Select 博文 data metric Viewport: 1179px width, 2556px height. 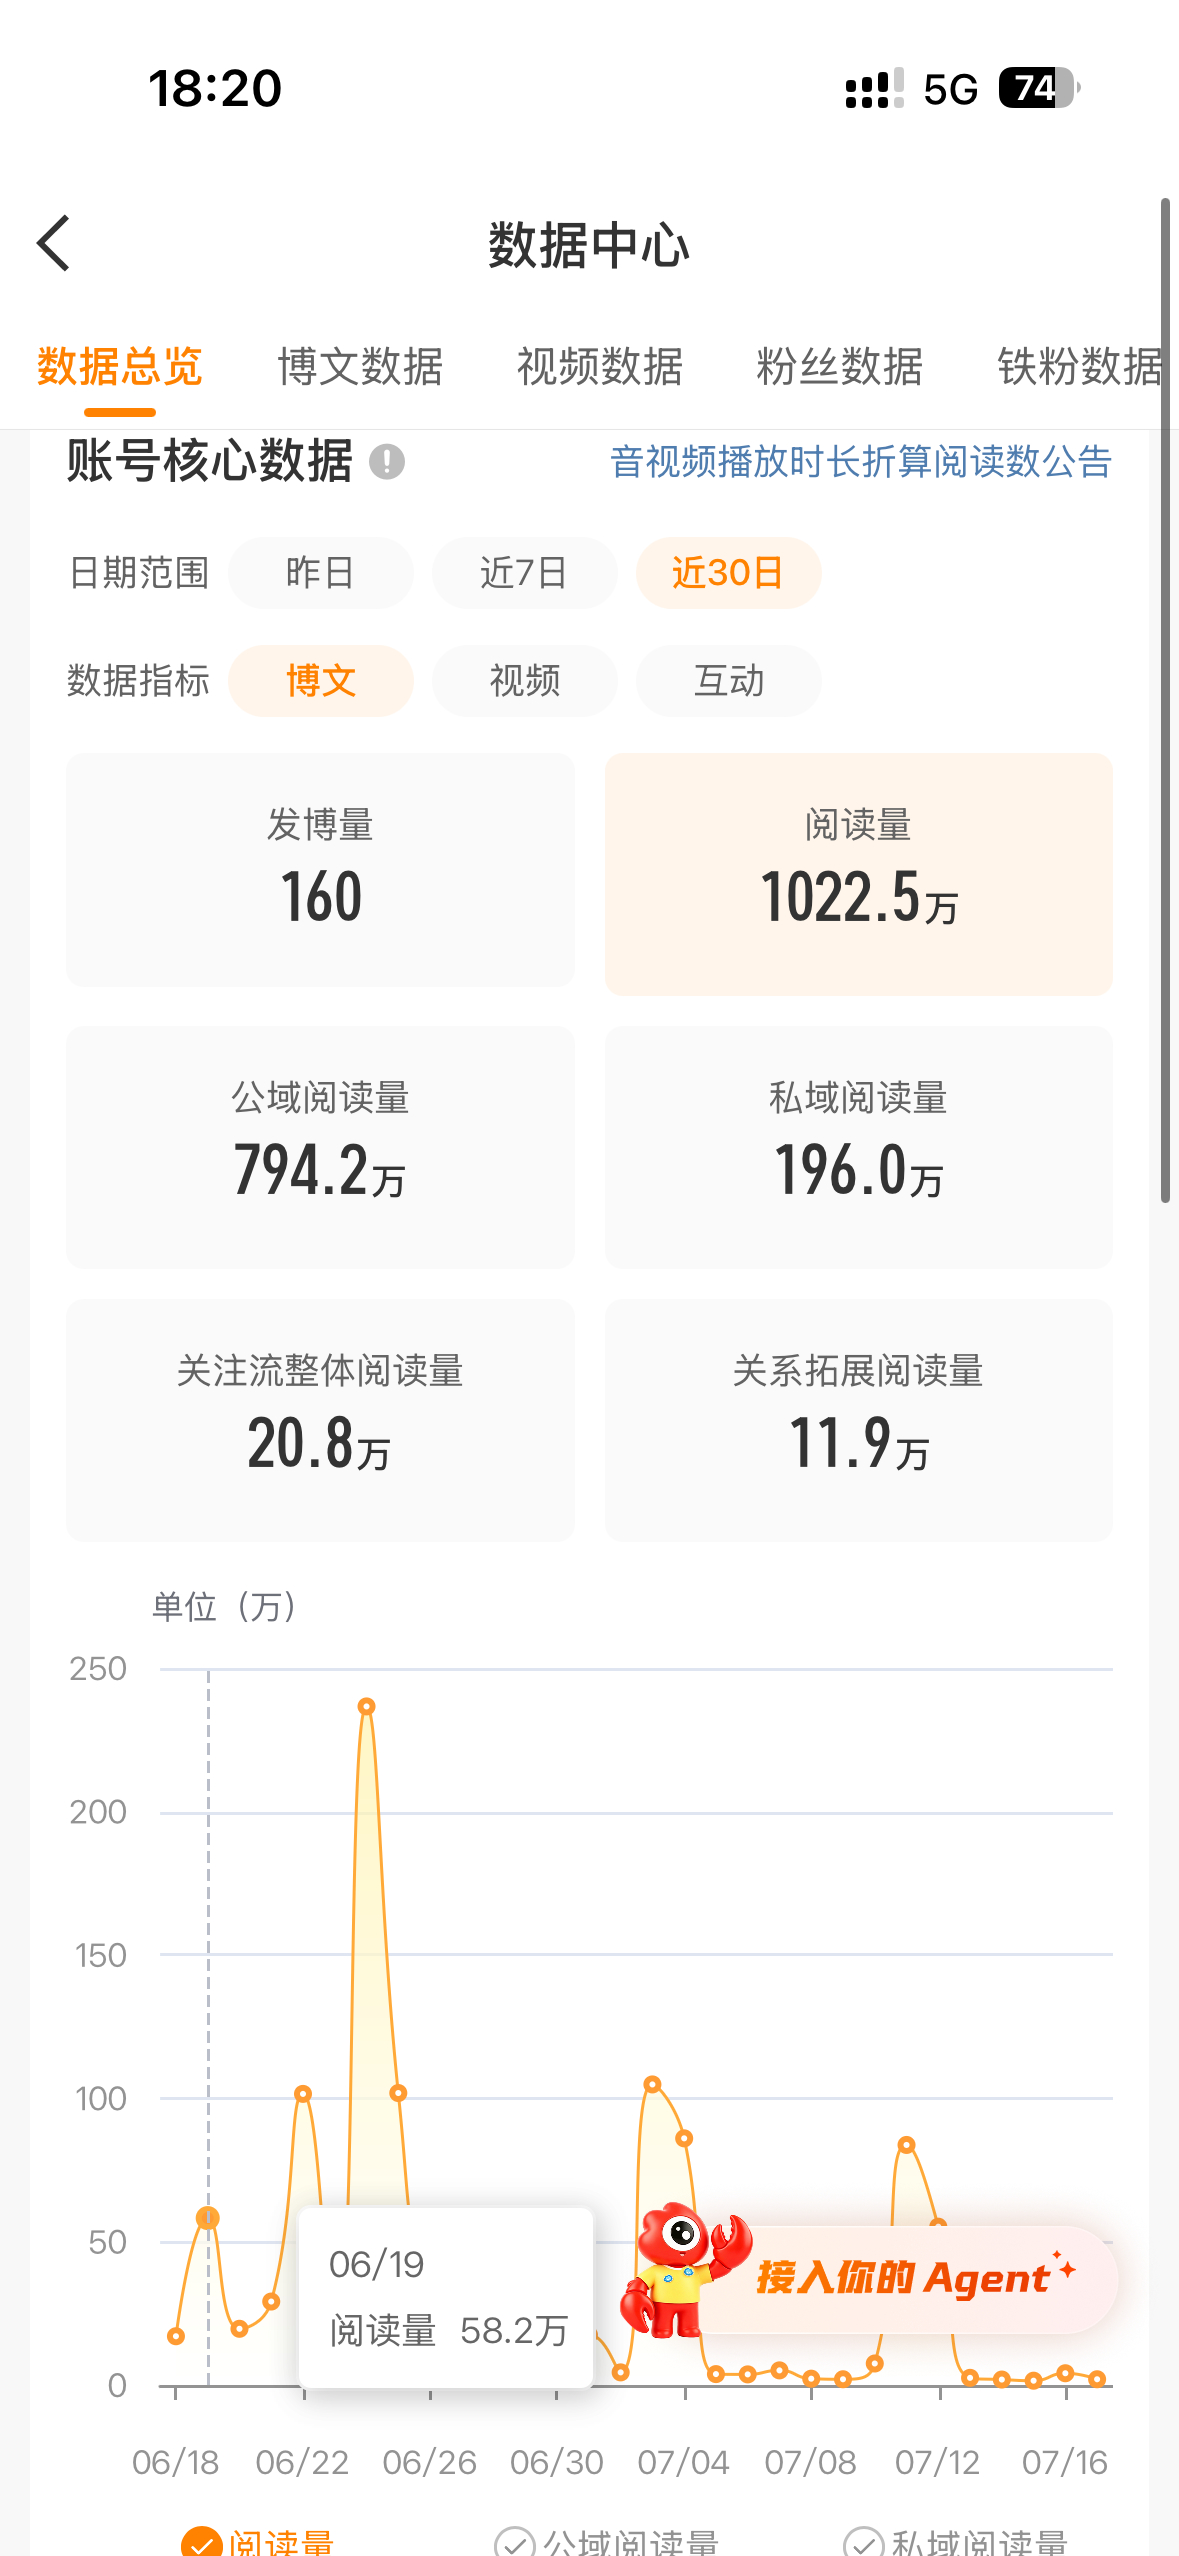pos(320,681)
